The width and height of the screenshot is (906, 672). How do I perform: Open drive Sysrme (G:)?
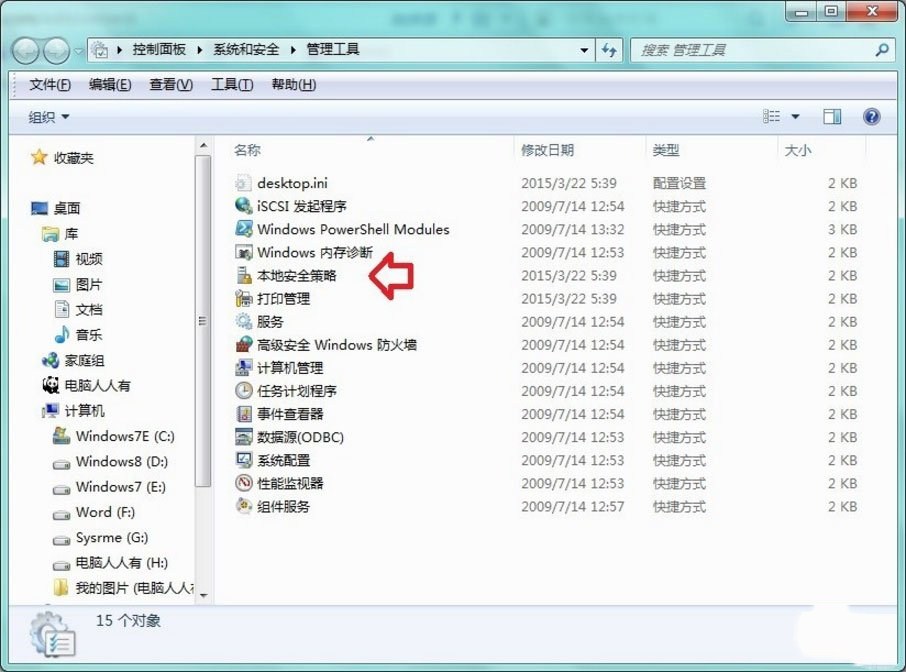pyautogui.click(x=101, y=538)
